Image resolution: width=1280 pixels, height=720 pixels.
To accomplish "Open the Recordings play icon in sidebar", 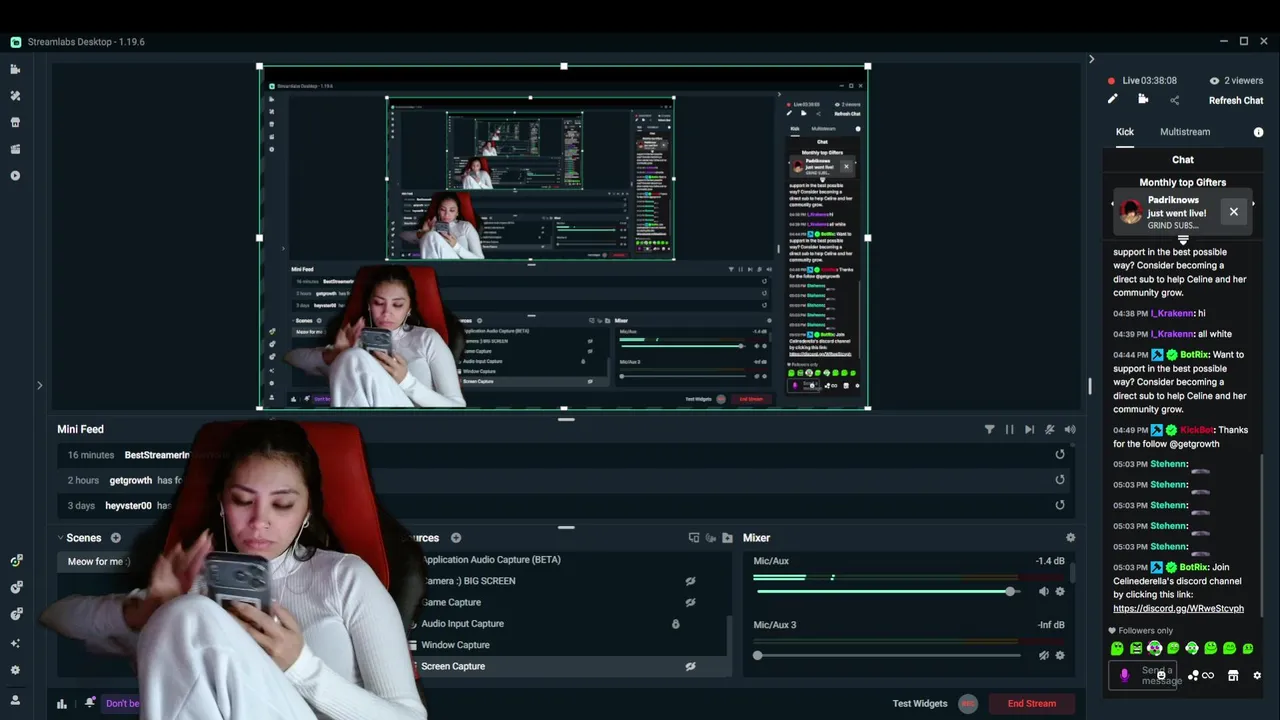I will click(x=15, y=176).
